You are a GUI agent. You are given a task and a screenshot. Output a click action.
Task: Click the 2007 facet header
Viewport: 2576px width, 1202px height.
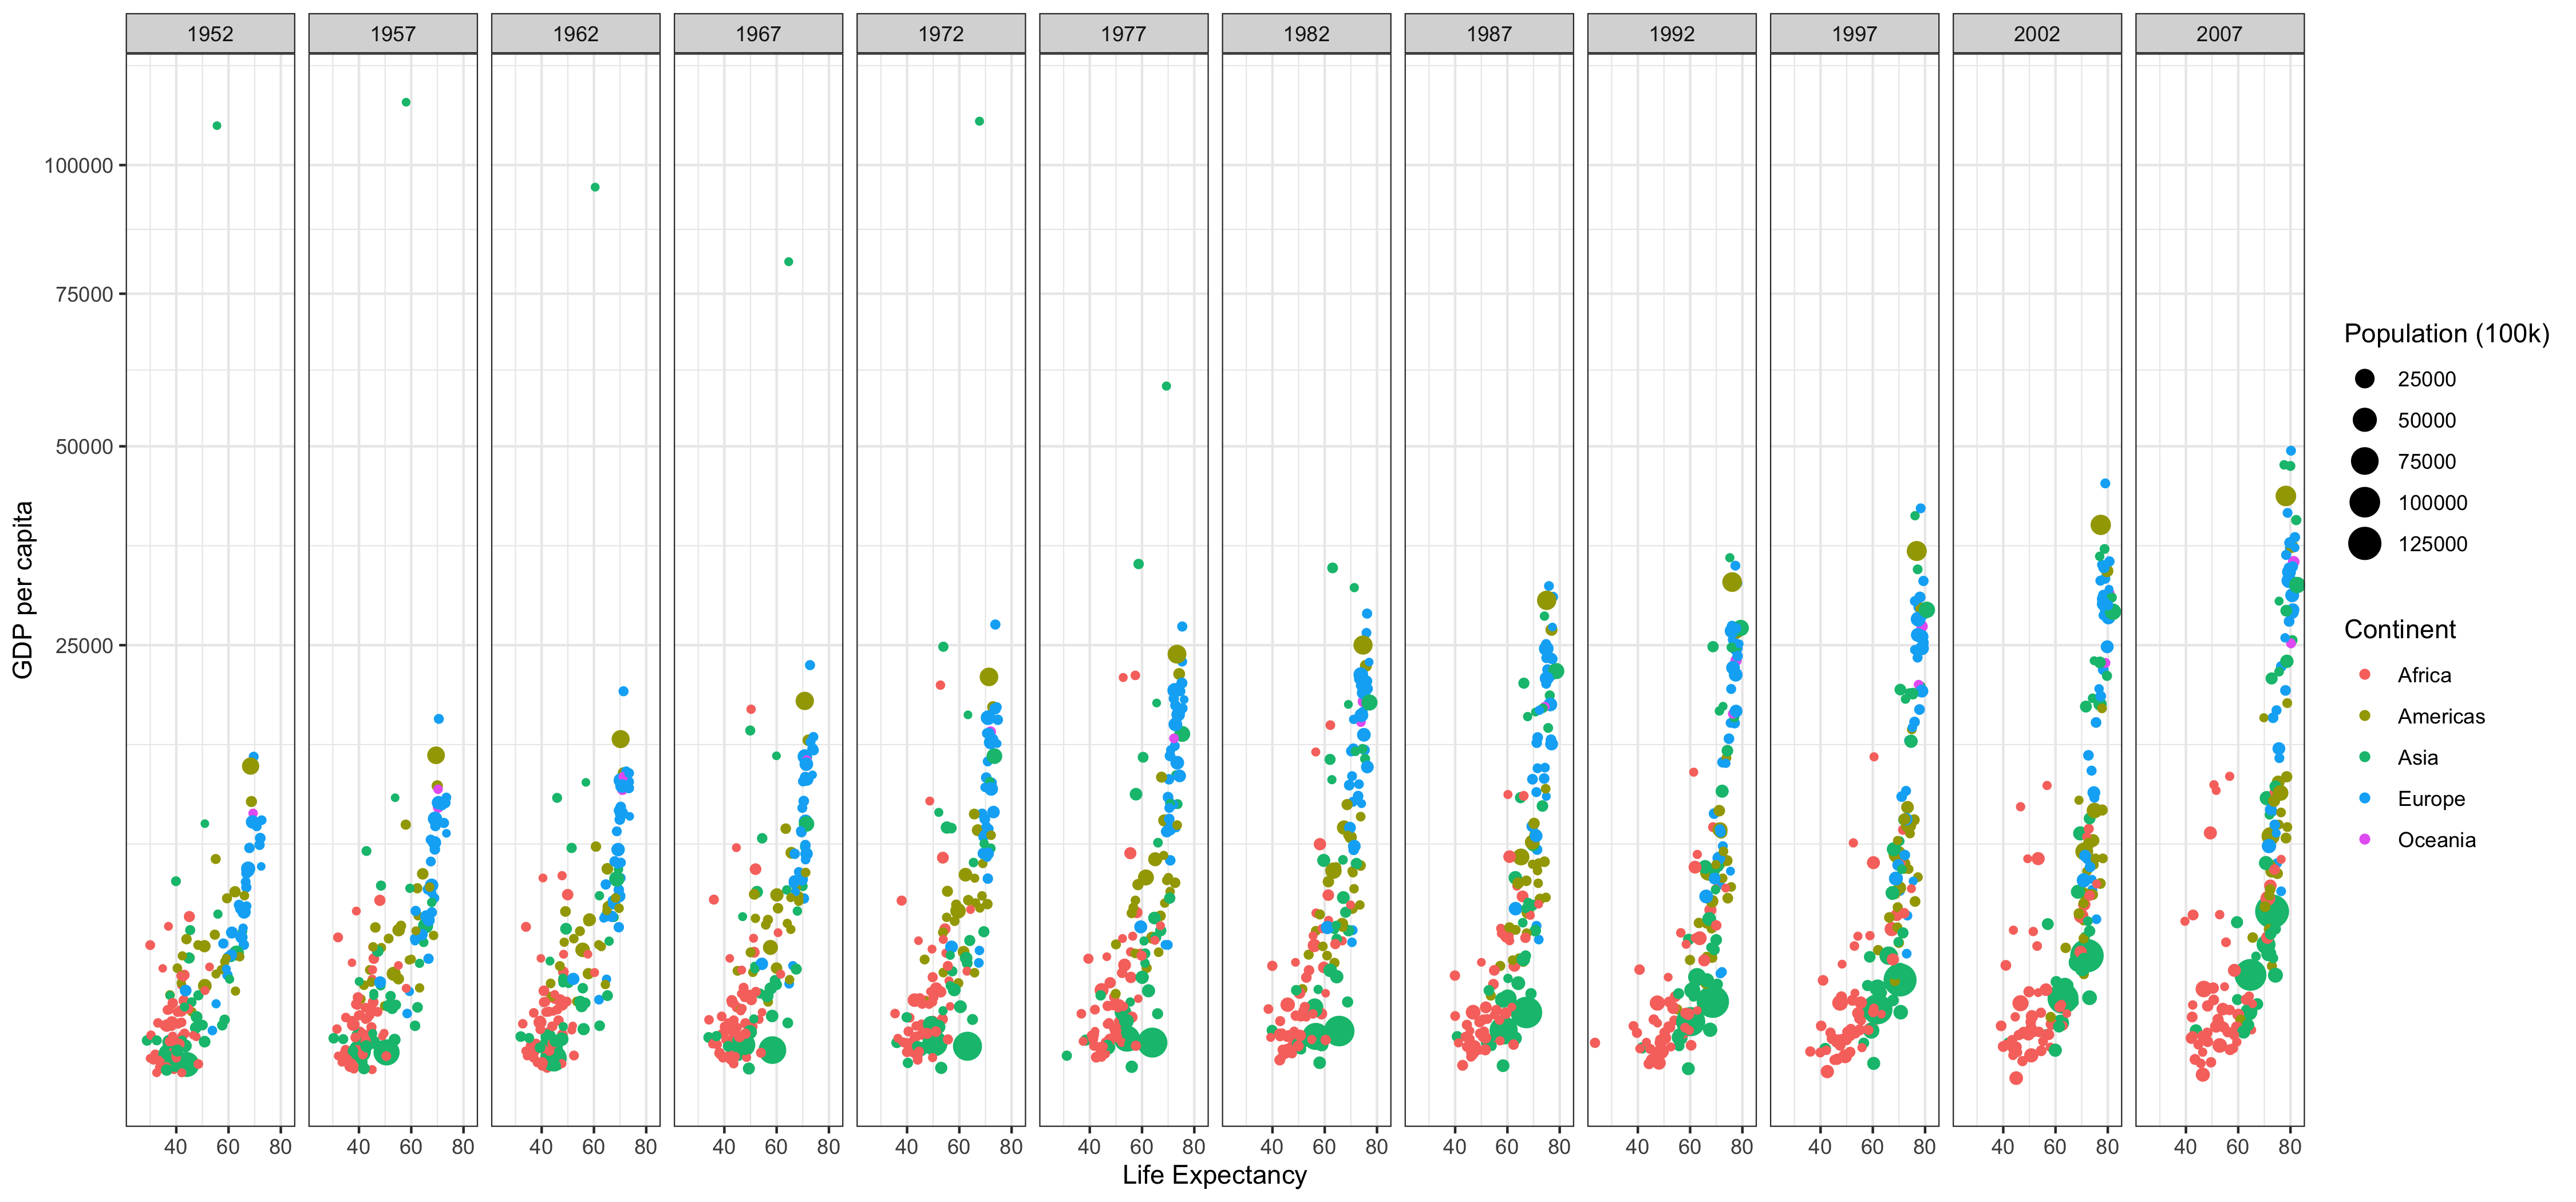(x=2220, y=33)
